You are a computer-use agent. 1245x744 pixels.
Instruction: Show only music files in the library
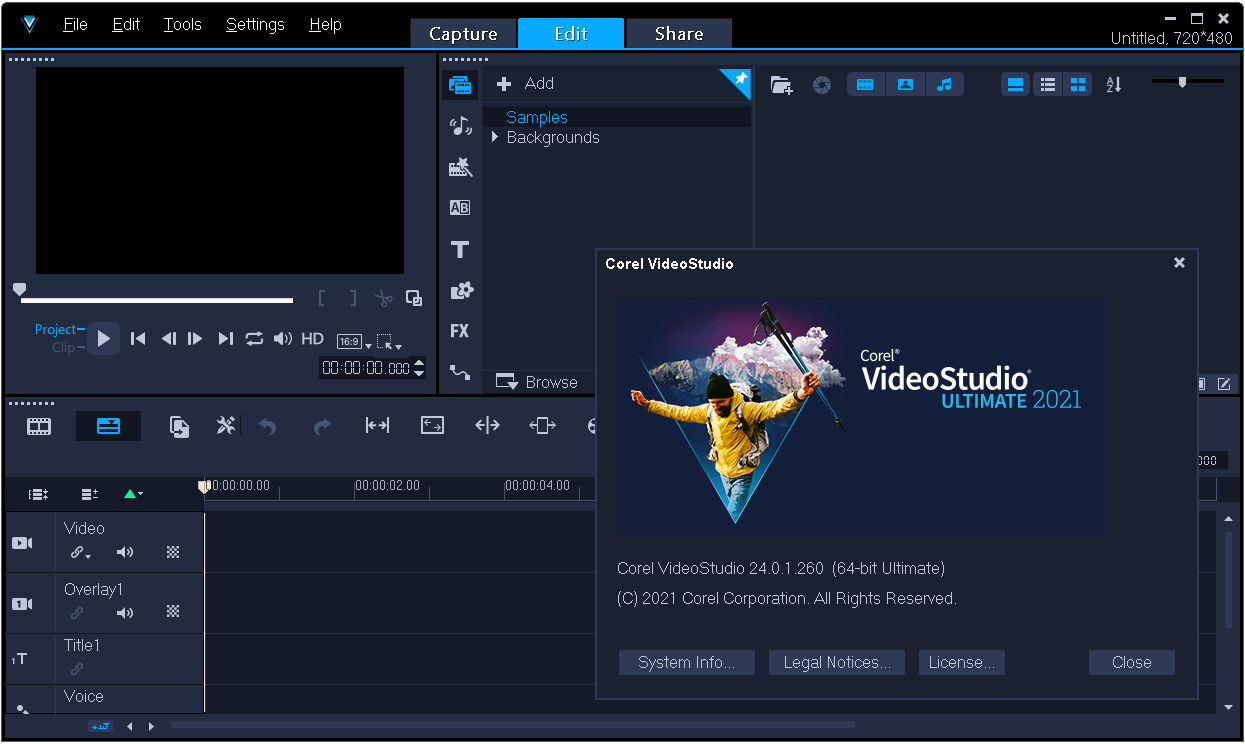[x=945, y=84]
